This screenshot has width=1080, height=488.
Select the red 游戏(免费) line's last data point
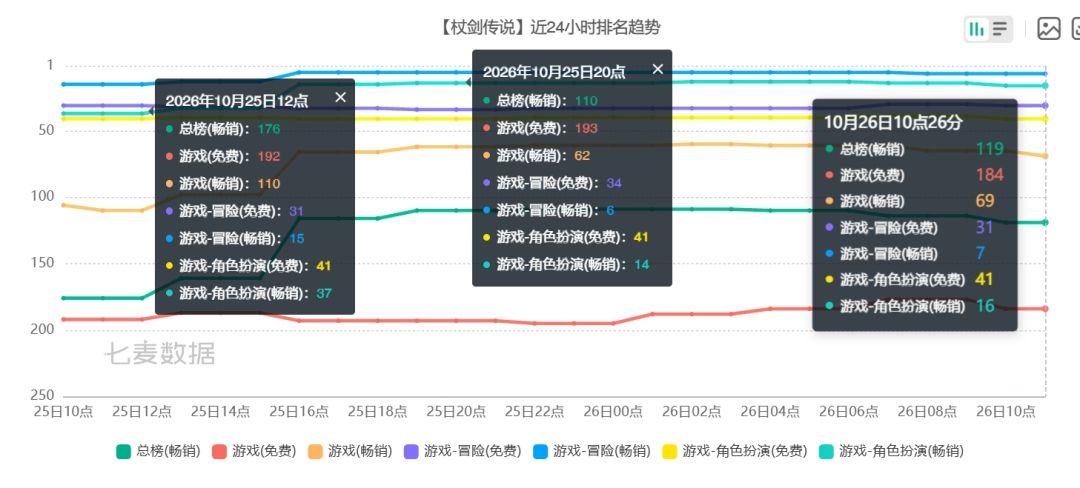tap(1045, 309)
